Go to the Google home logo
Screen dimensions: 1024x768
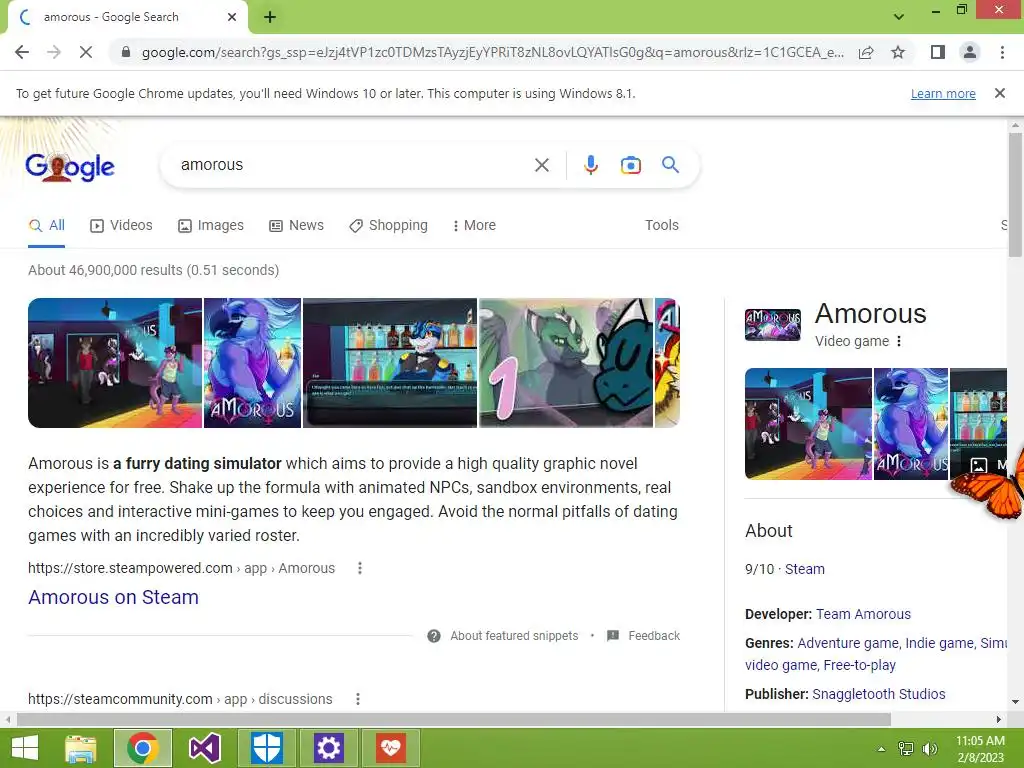70,167
